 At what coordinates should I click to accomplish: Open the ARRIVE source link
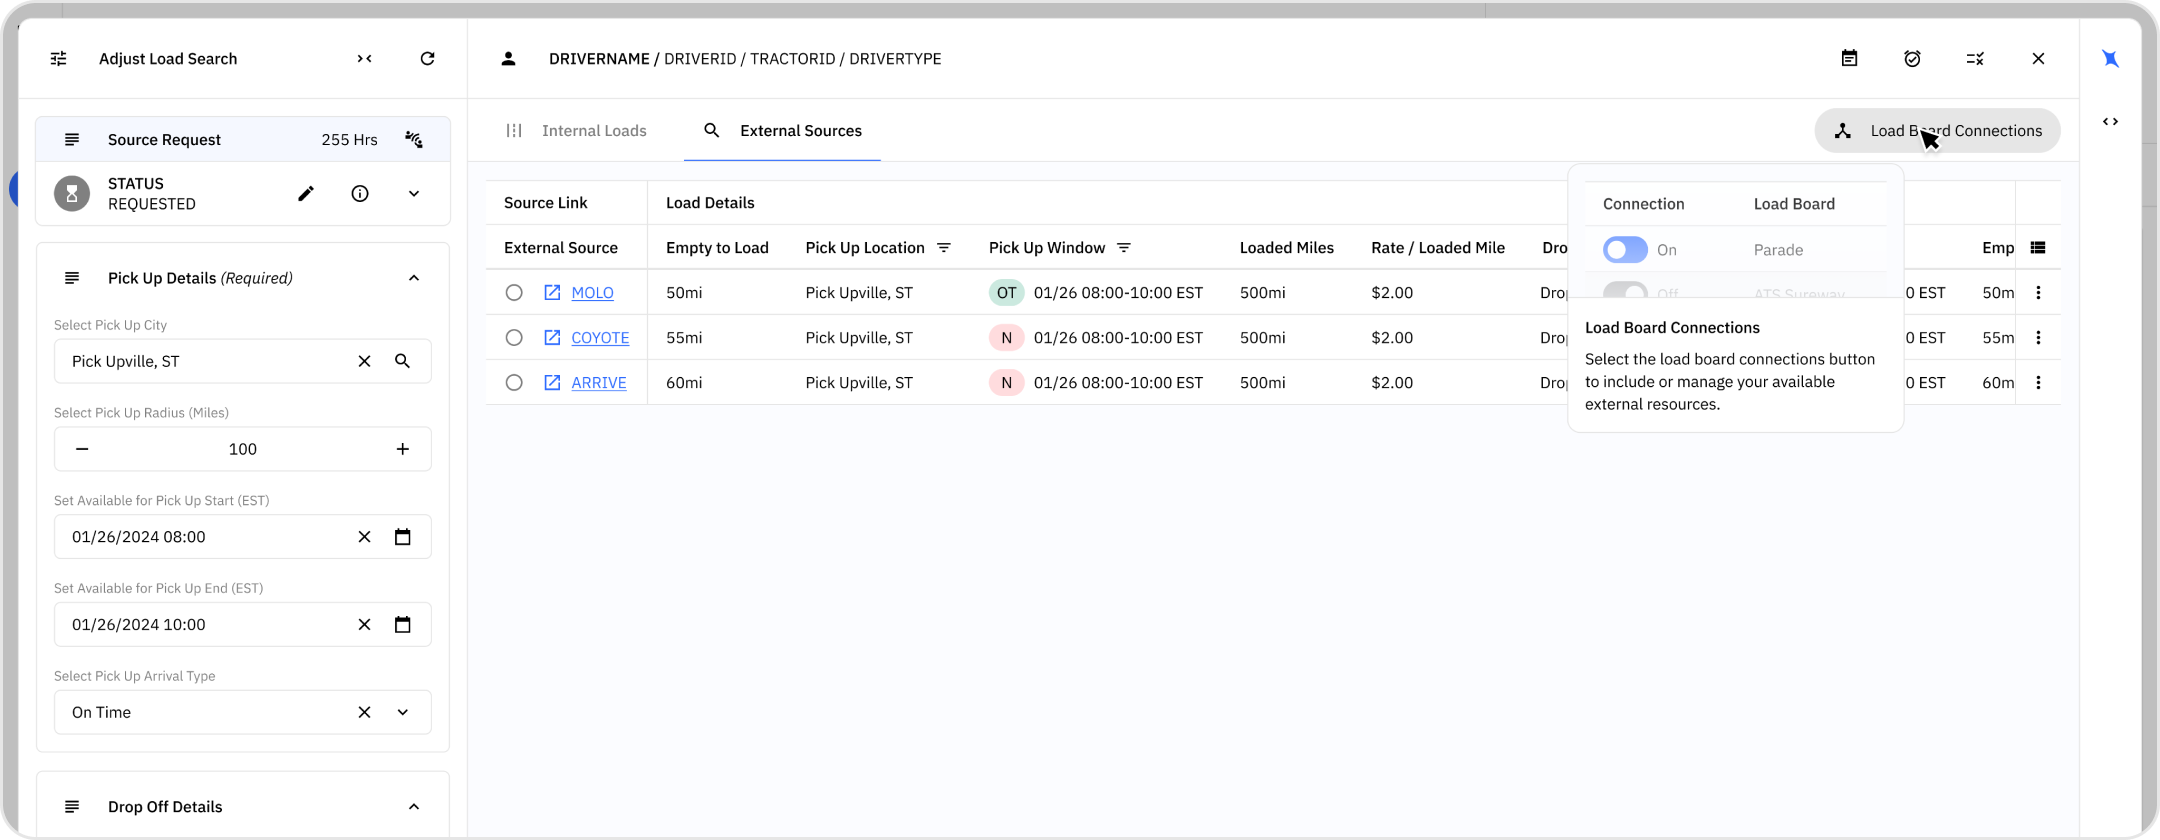point(599,383)
